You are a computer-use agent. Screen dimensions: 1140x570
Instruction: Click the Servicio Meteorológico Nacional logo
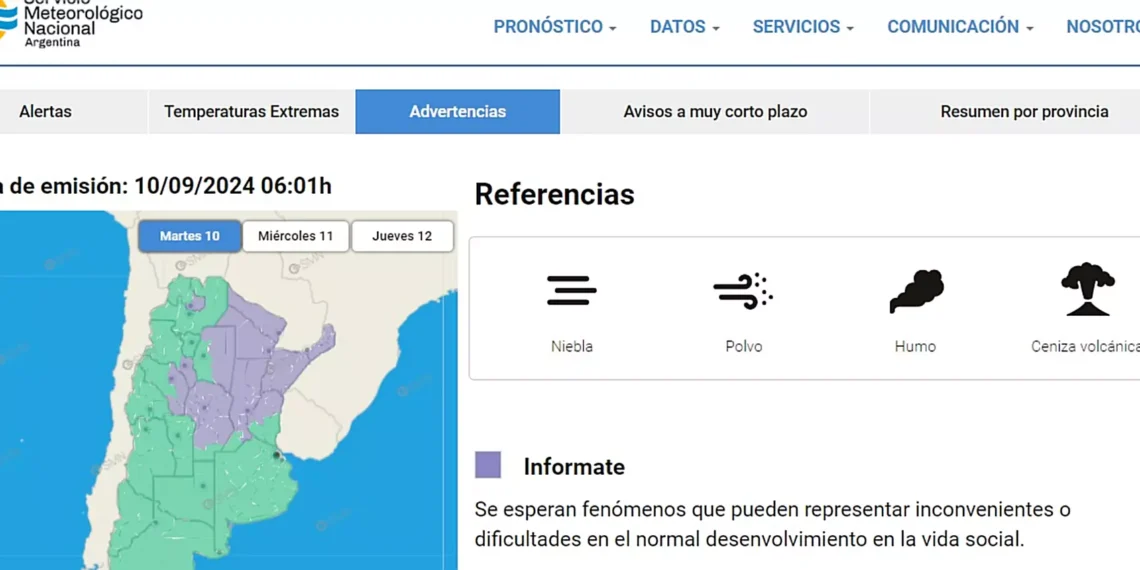tap(70, 24)
